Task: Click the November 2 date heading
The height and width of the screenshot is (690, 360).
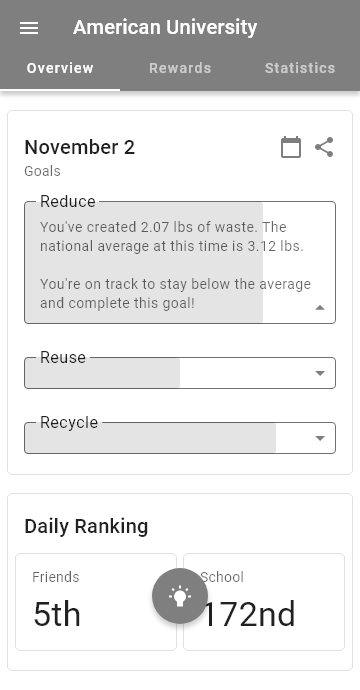Action: pyautogui.click(x=80, y=147)
